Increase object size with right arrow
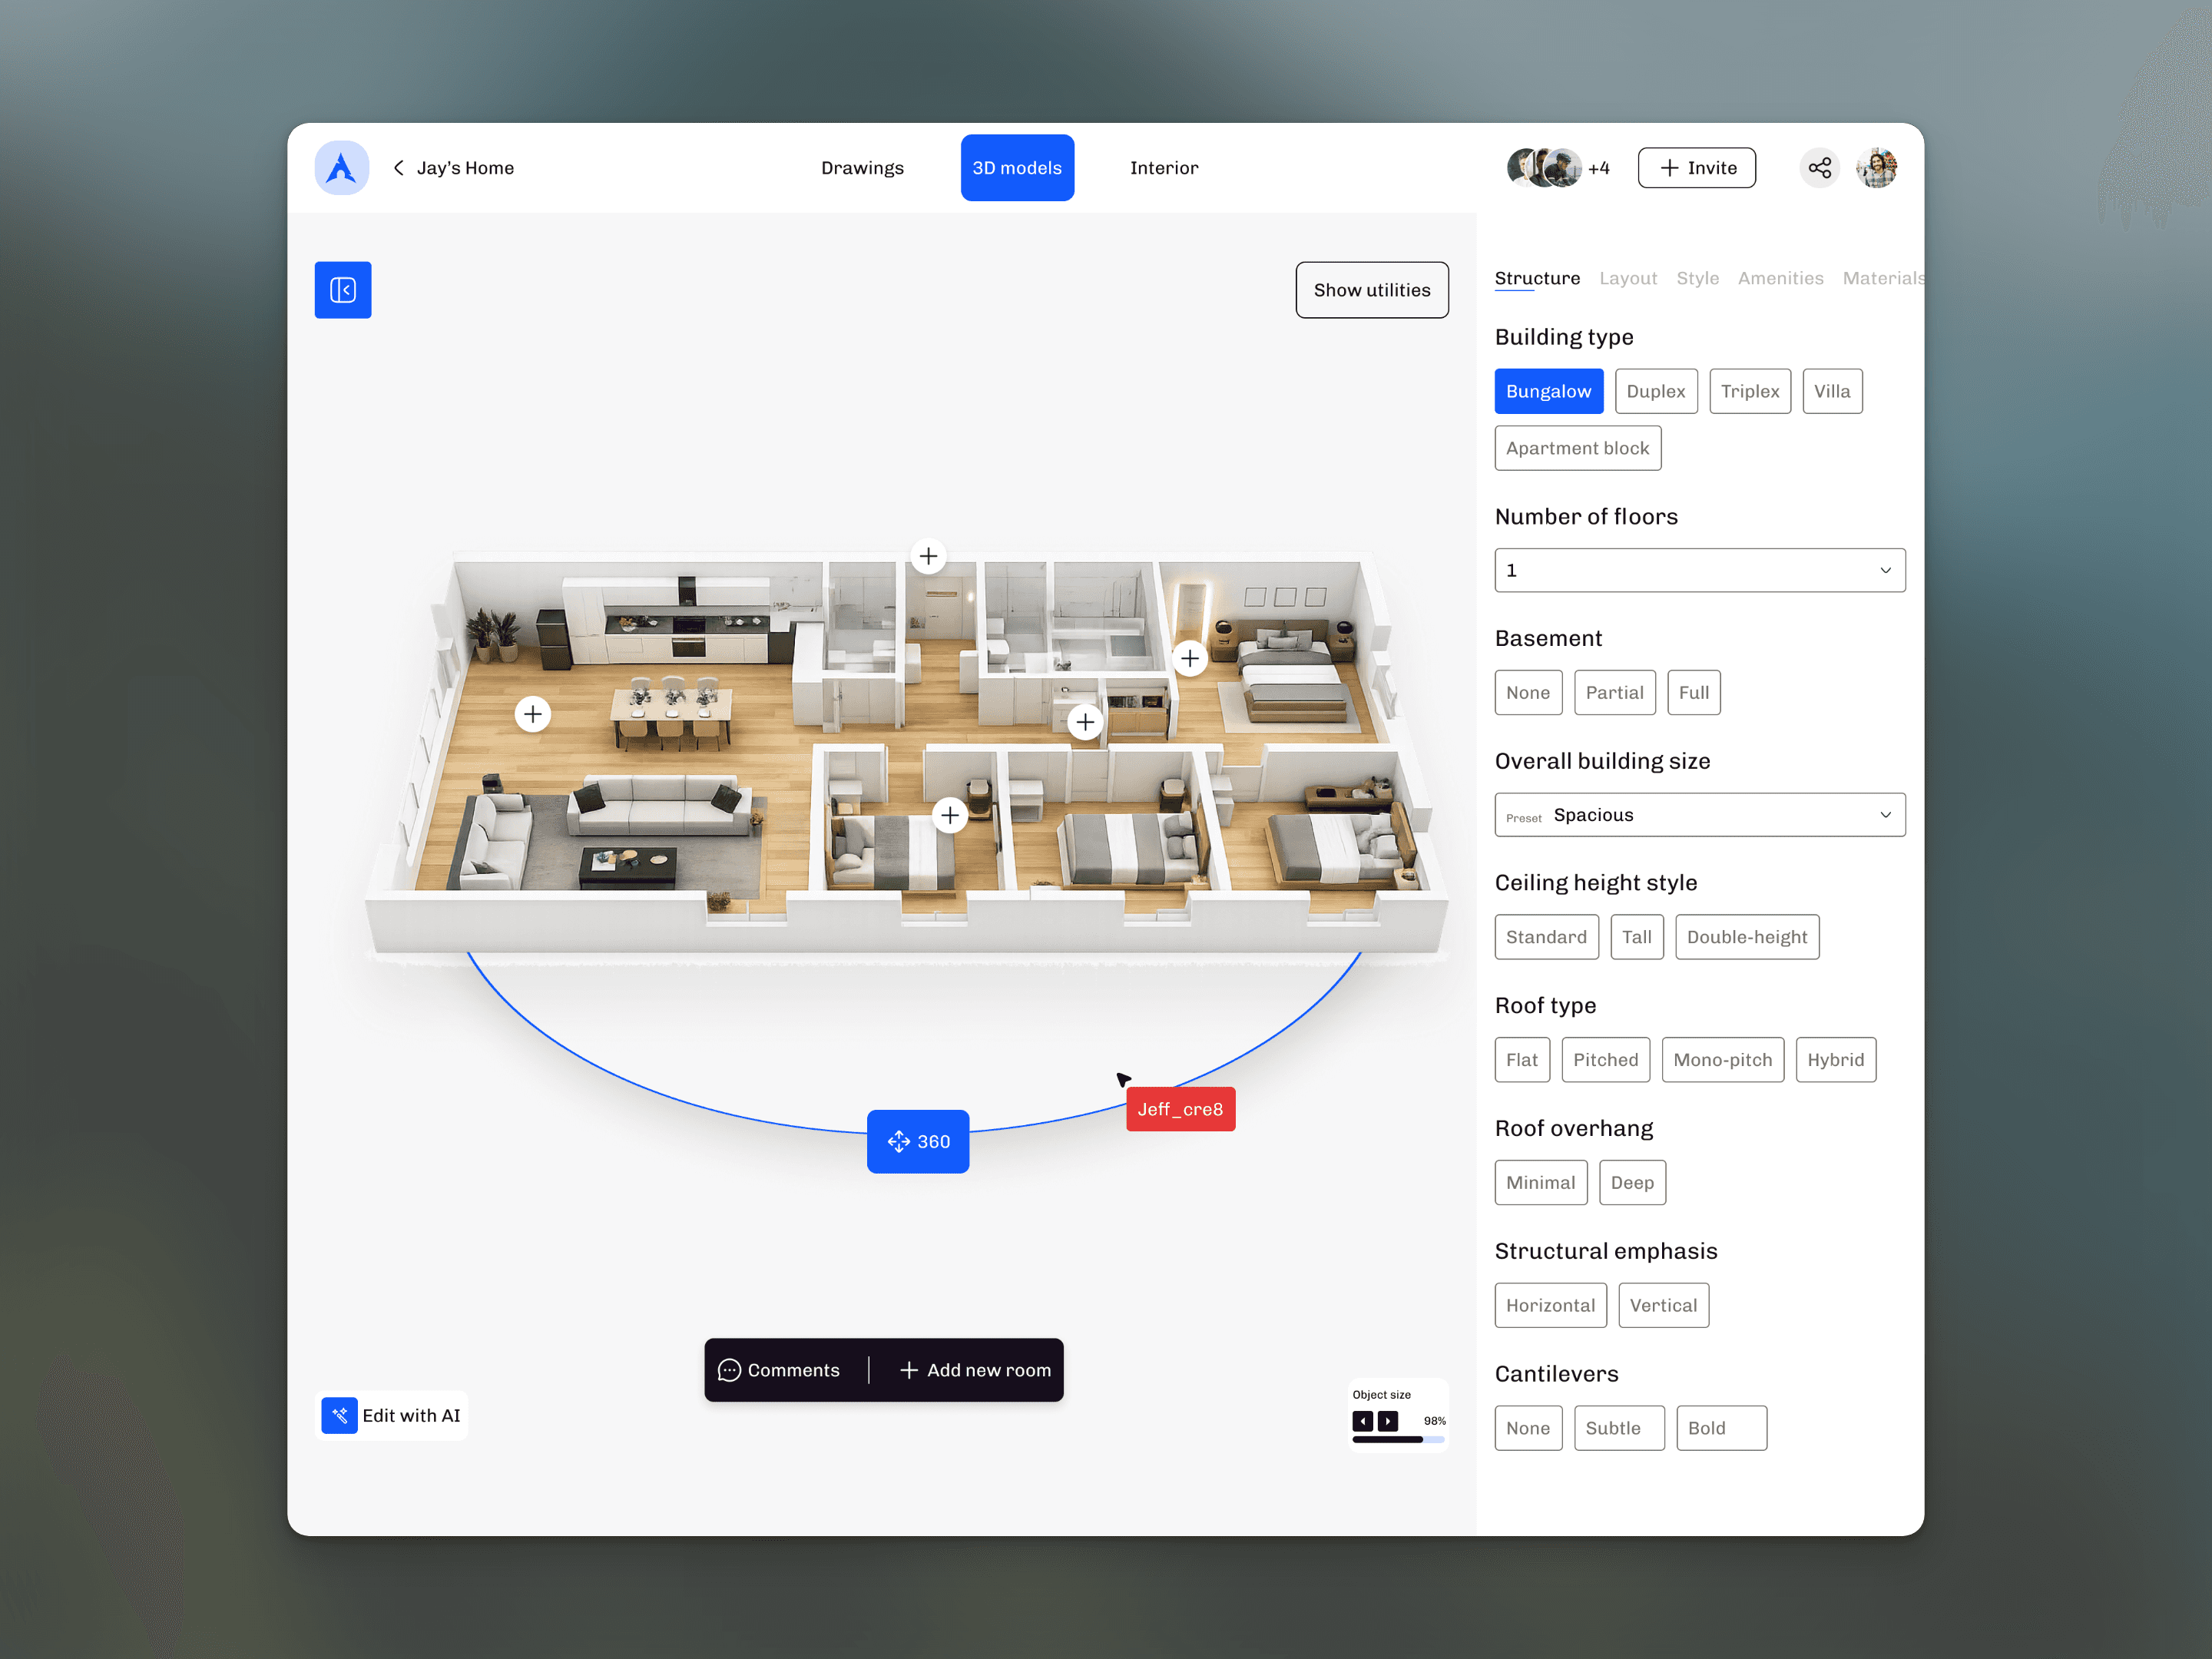Screen dimensions: 2212x1659 click(1388, 1421)
